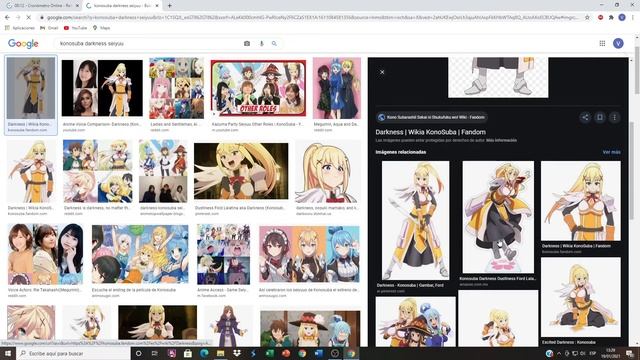Close the image preview panel
Viewport: 640px width, 360px height.
pos(382,72)
